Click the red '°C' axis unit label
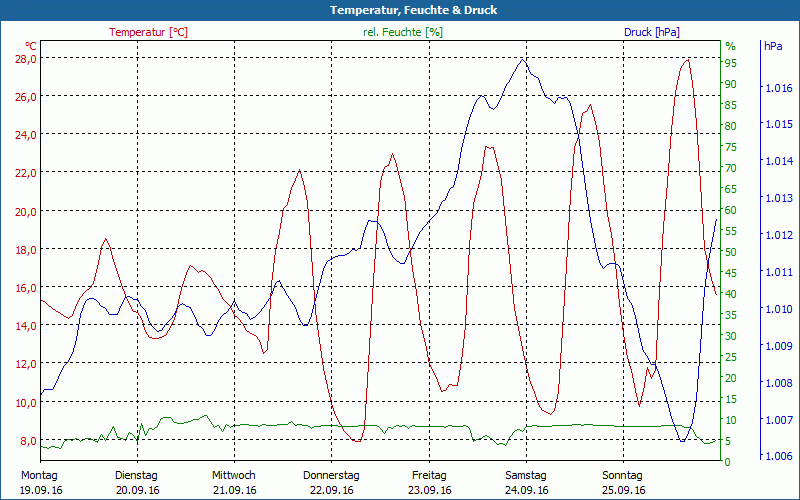The height and width of the screenshot is (500, 800). point(30,46)
